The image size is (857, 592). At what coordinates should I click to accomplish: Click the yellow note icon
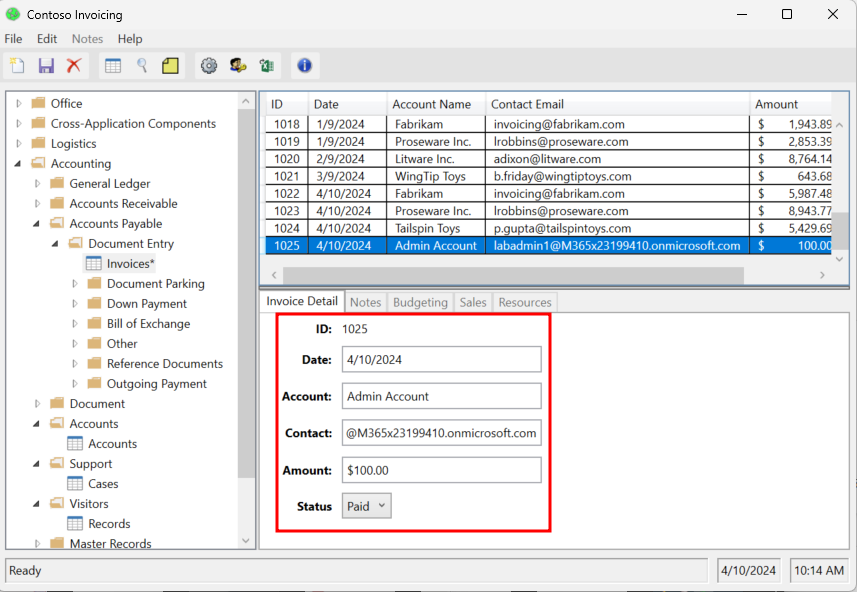click(170, 66)
